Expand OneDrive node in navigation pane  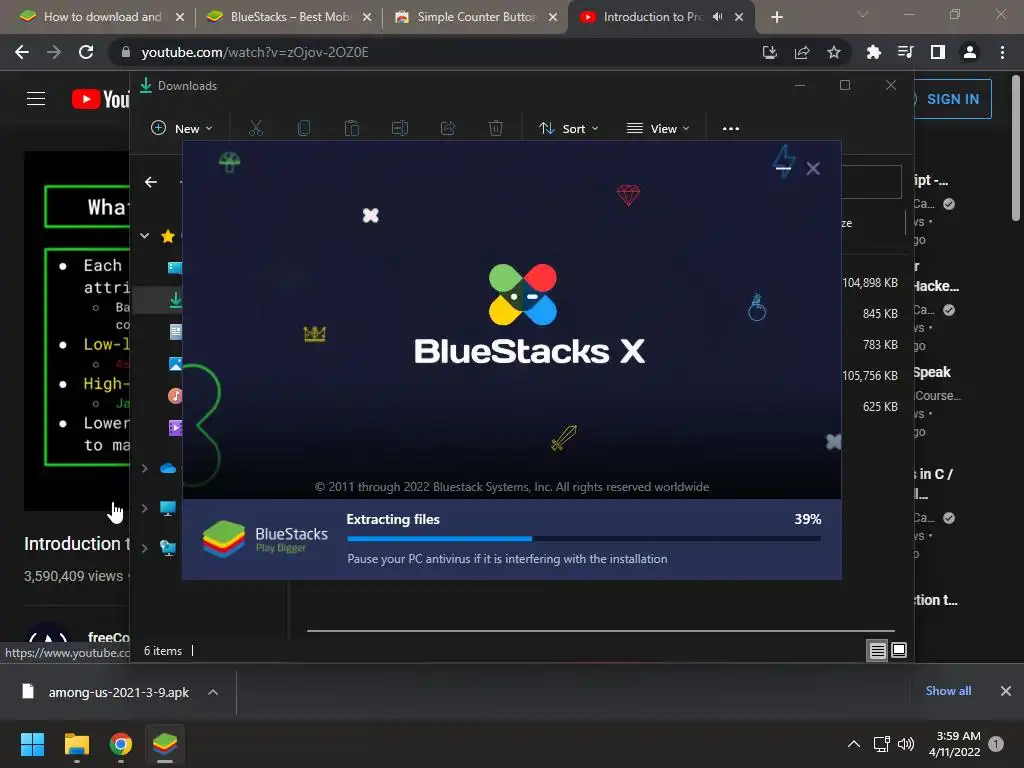point(144,468)
